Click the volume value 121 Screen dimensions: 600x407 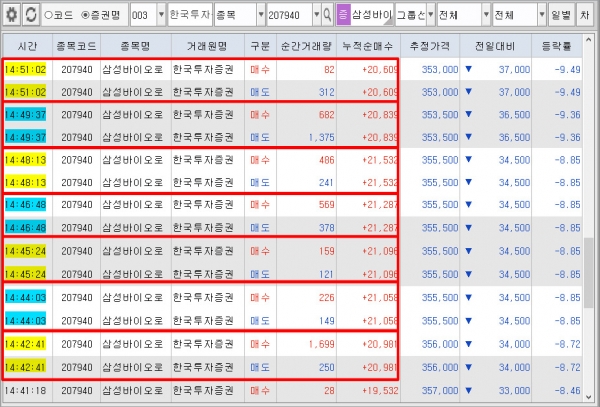tap(326, 274)
